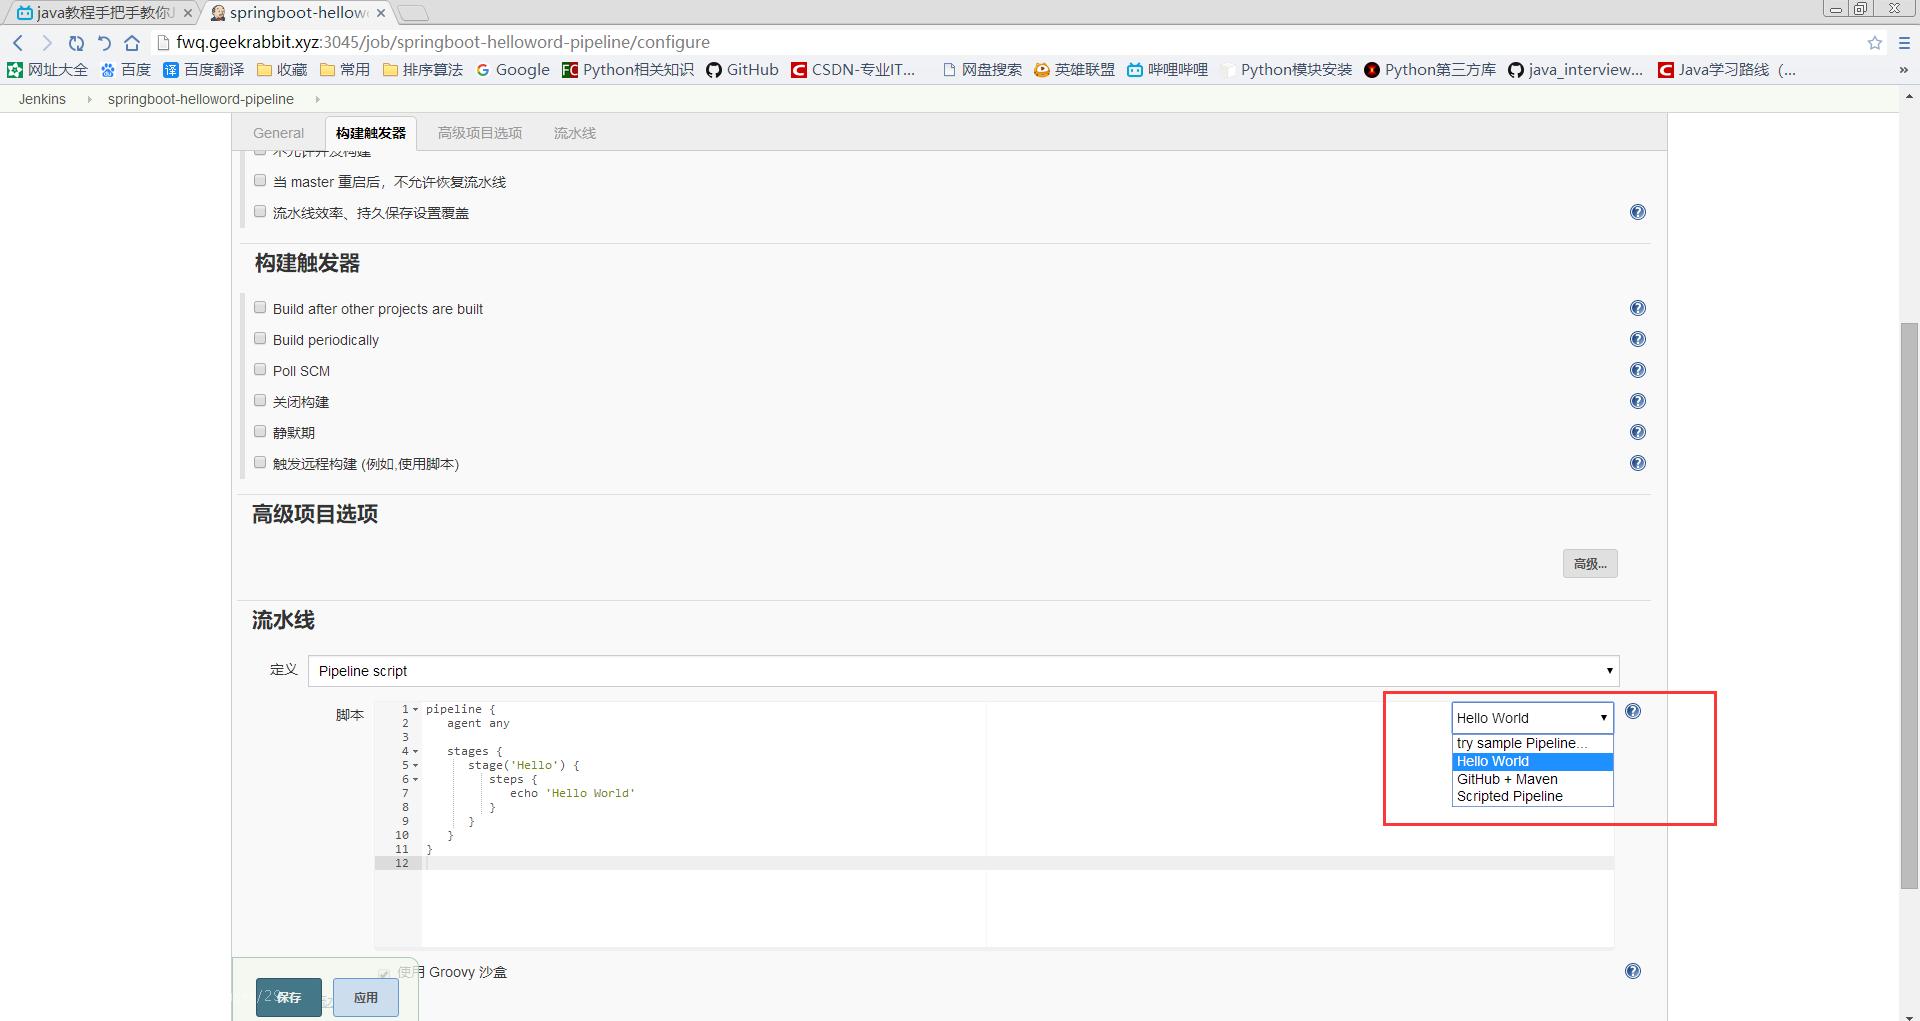Click 高级... advanced button
1920x1021 pixels.
1590,564
